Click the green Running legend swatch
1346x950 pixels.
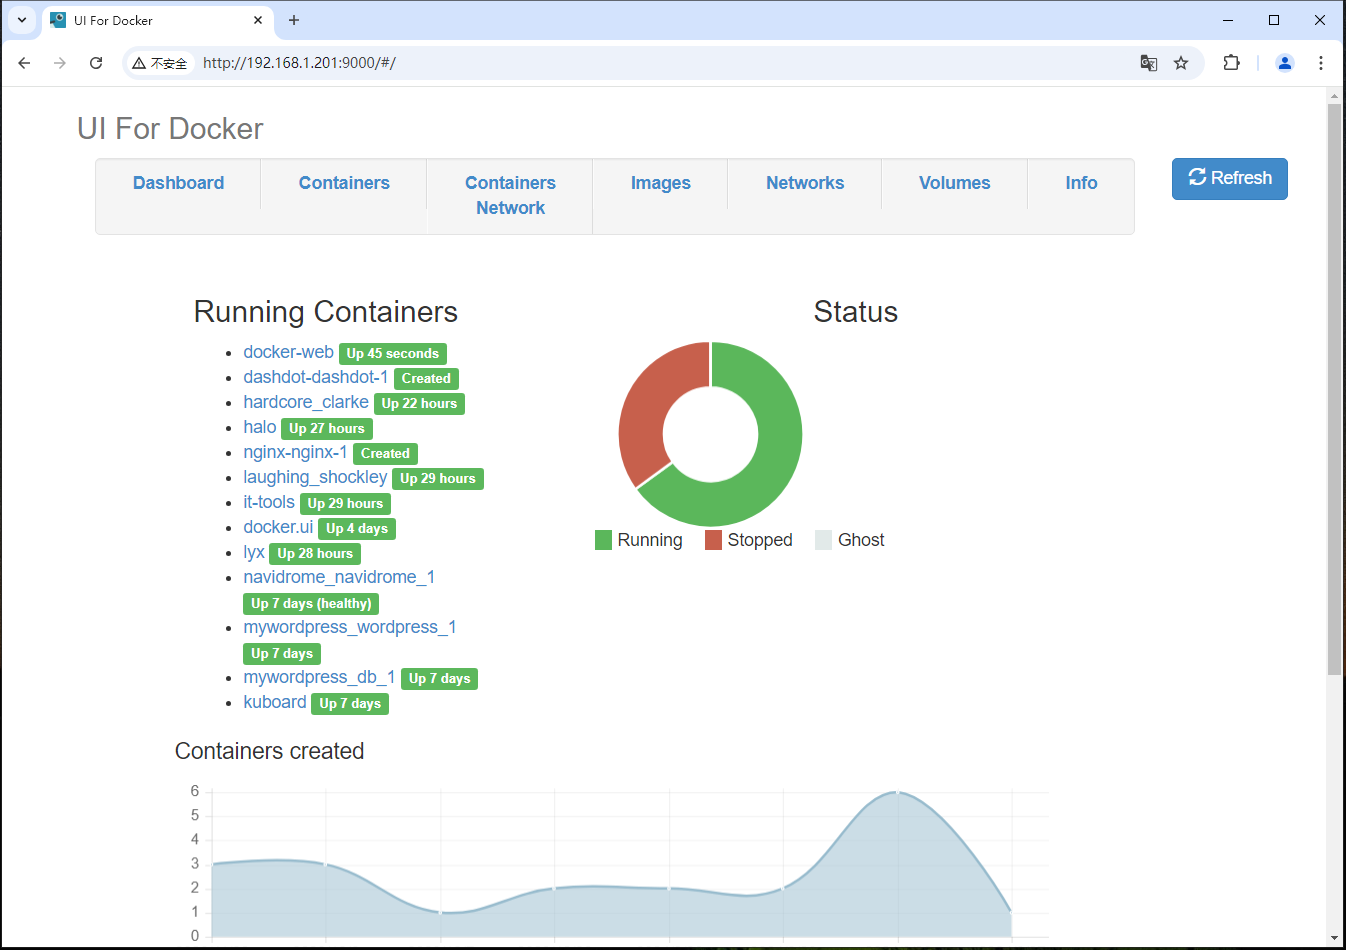[x=603, y=540]
